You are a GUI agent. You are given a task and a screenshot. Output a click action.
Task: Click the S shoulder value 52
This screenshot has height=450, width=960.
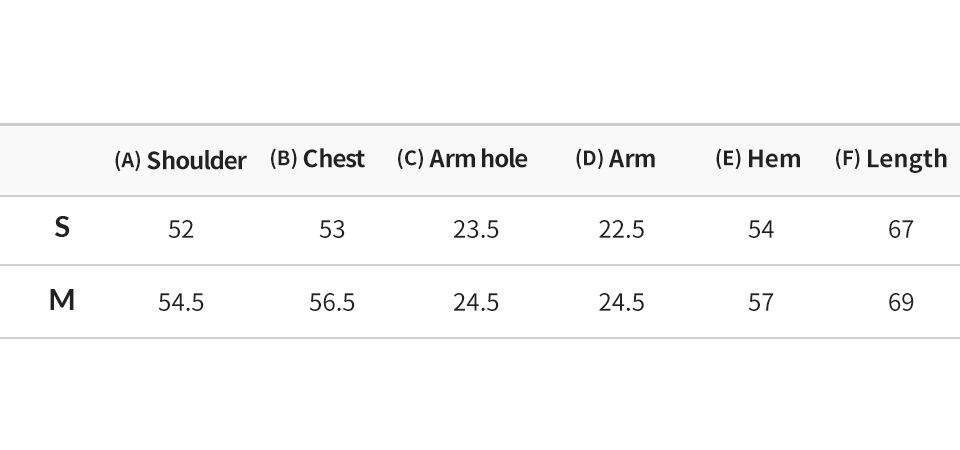point(181,230)
